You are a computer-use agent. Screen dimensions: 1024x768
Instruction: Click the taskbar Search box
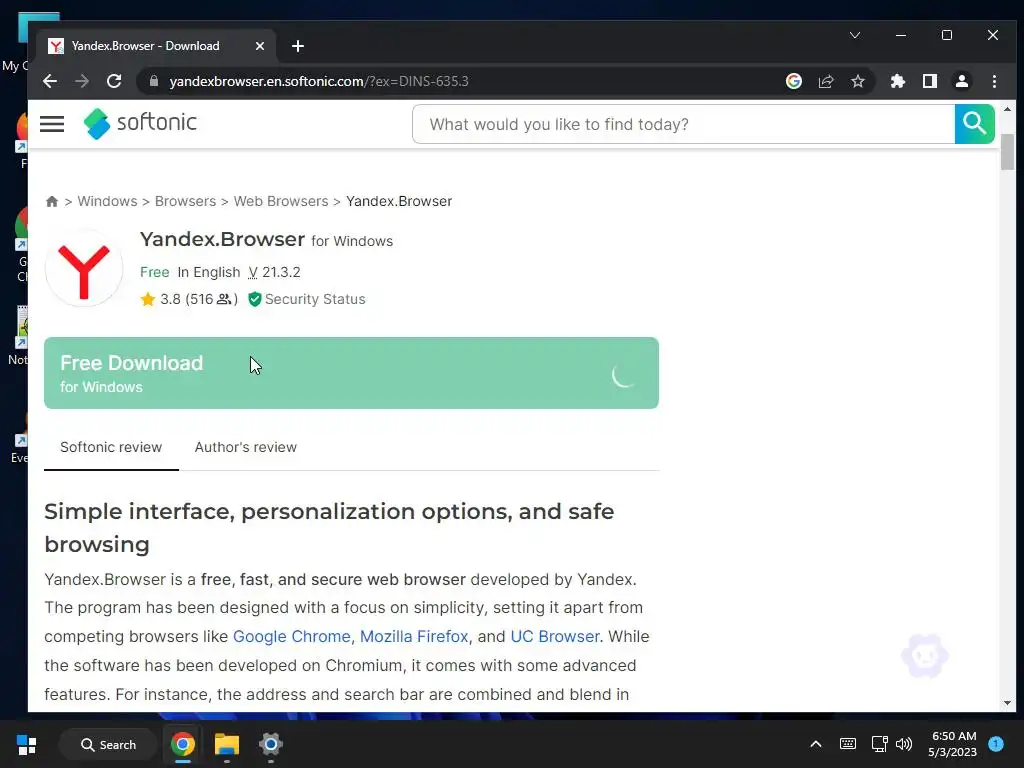pyautogui.click(x=108, y=744)
